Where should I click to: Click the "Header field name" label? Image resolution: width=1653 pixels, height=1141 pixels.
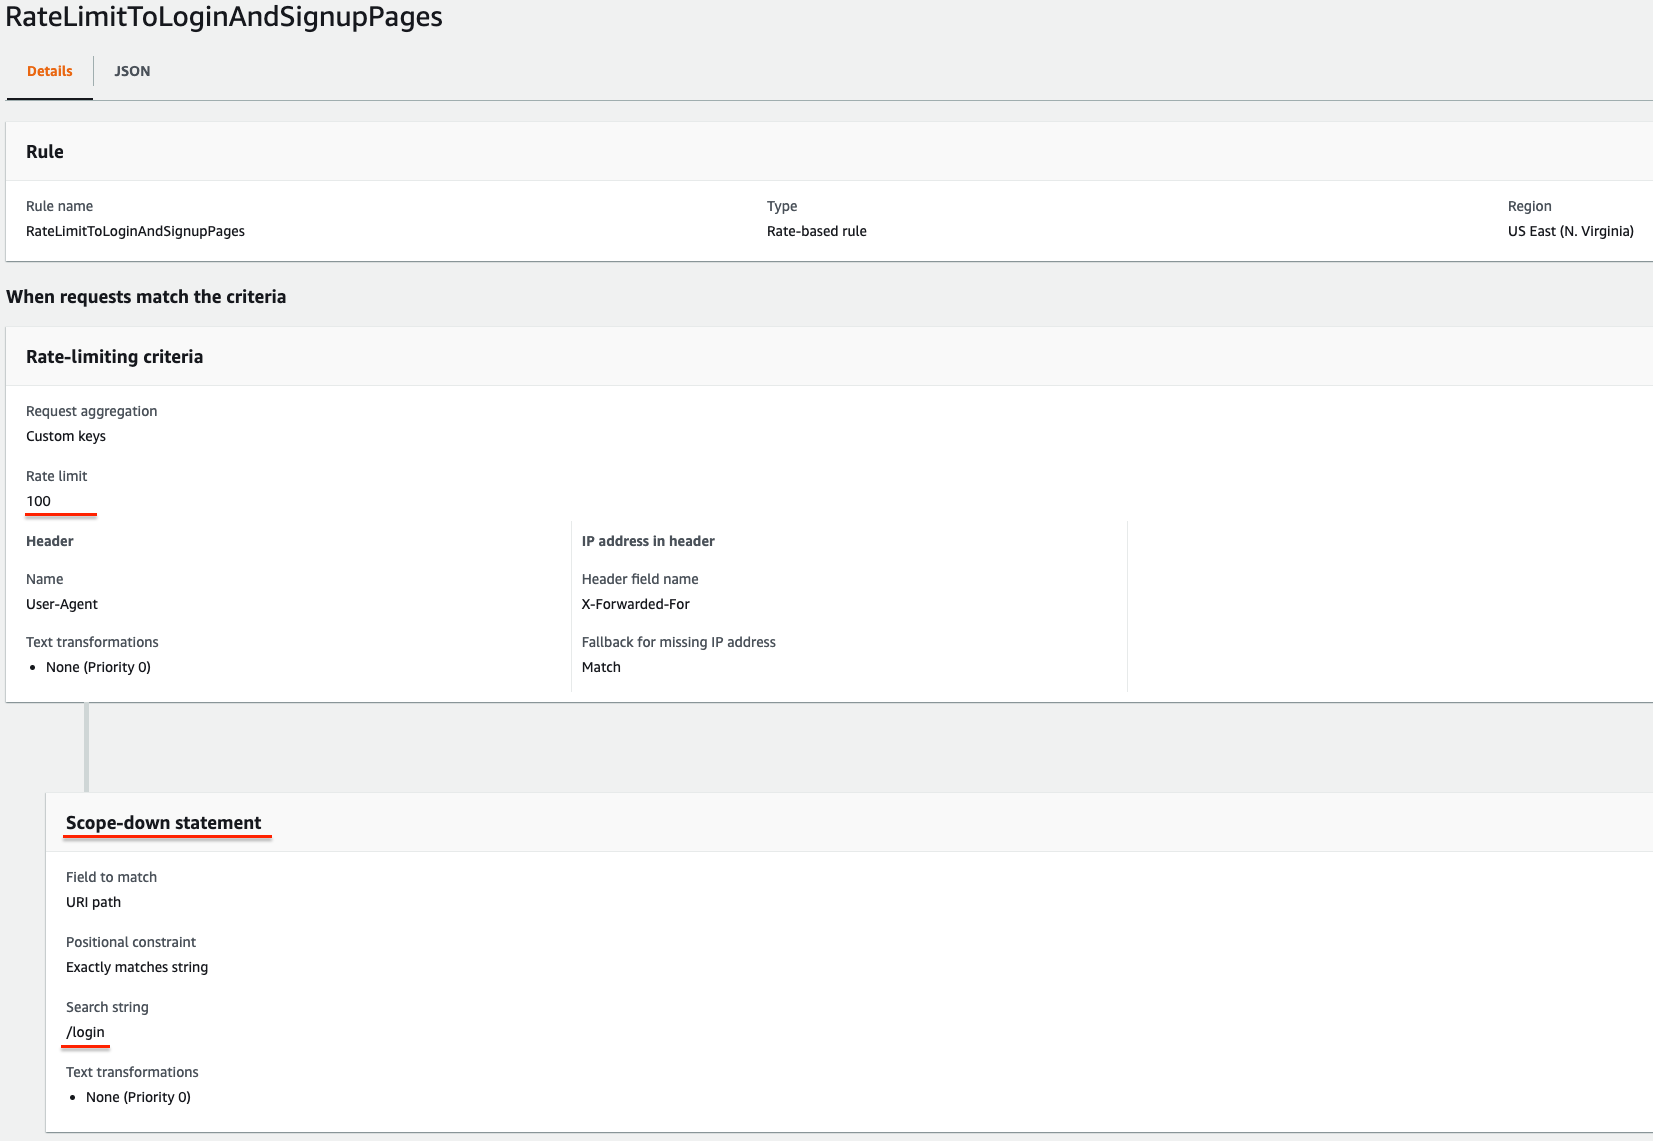[640, 579]
